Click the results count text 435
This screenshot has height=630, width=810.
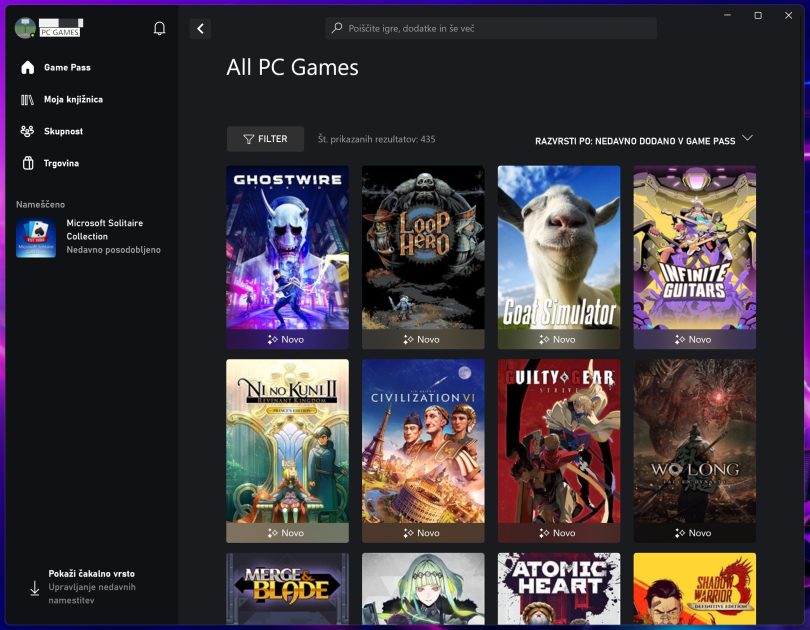[377, 139]
